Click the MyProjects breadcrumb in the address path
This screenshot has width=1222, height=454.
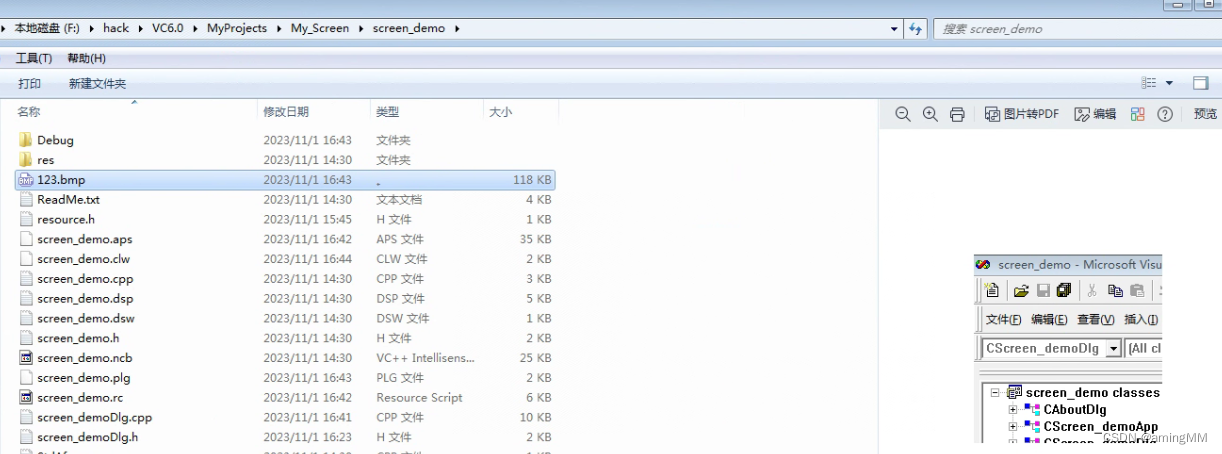tap(237, 28)
